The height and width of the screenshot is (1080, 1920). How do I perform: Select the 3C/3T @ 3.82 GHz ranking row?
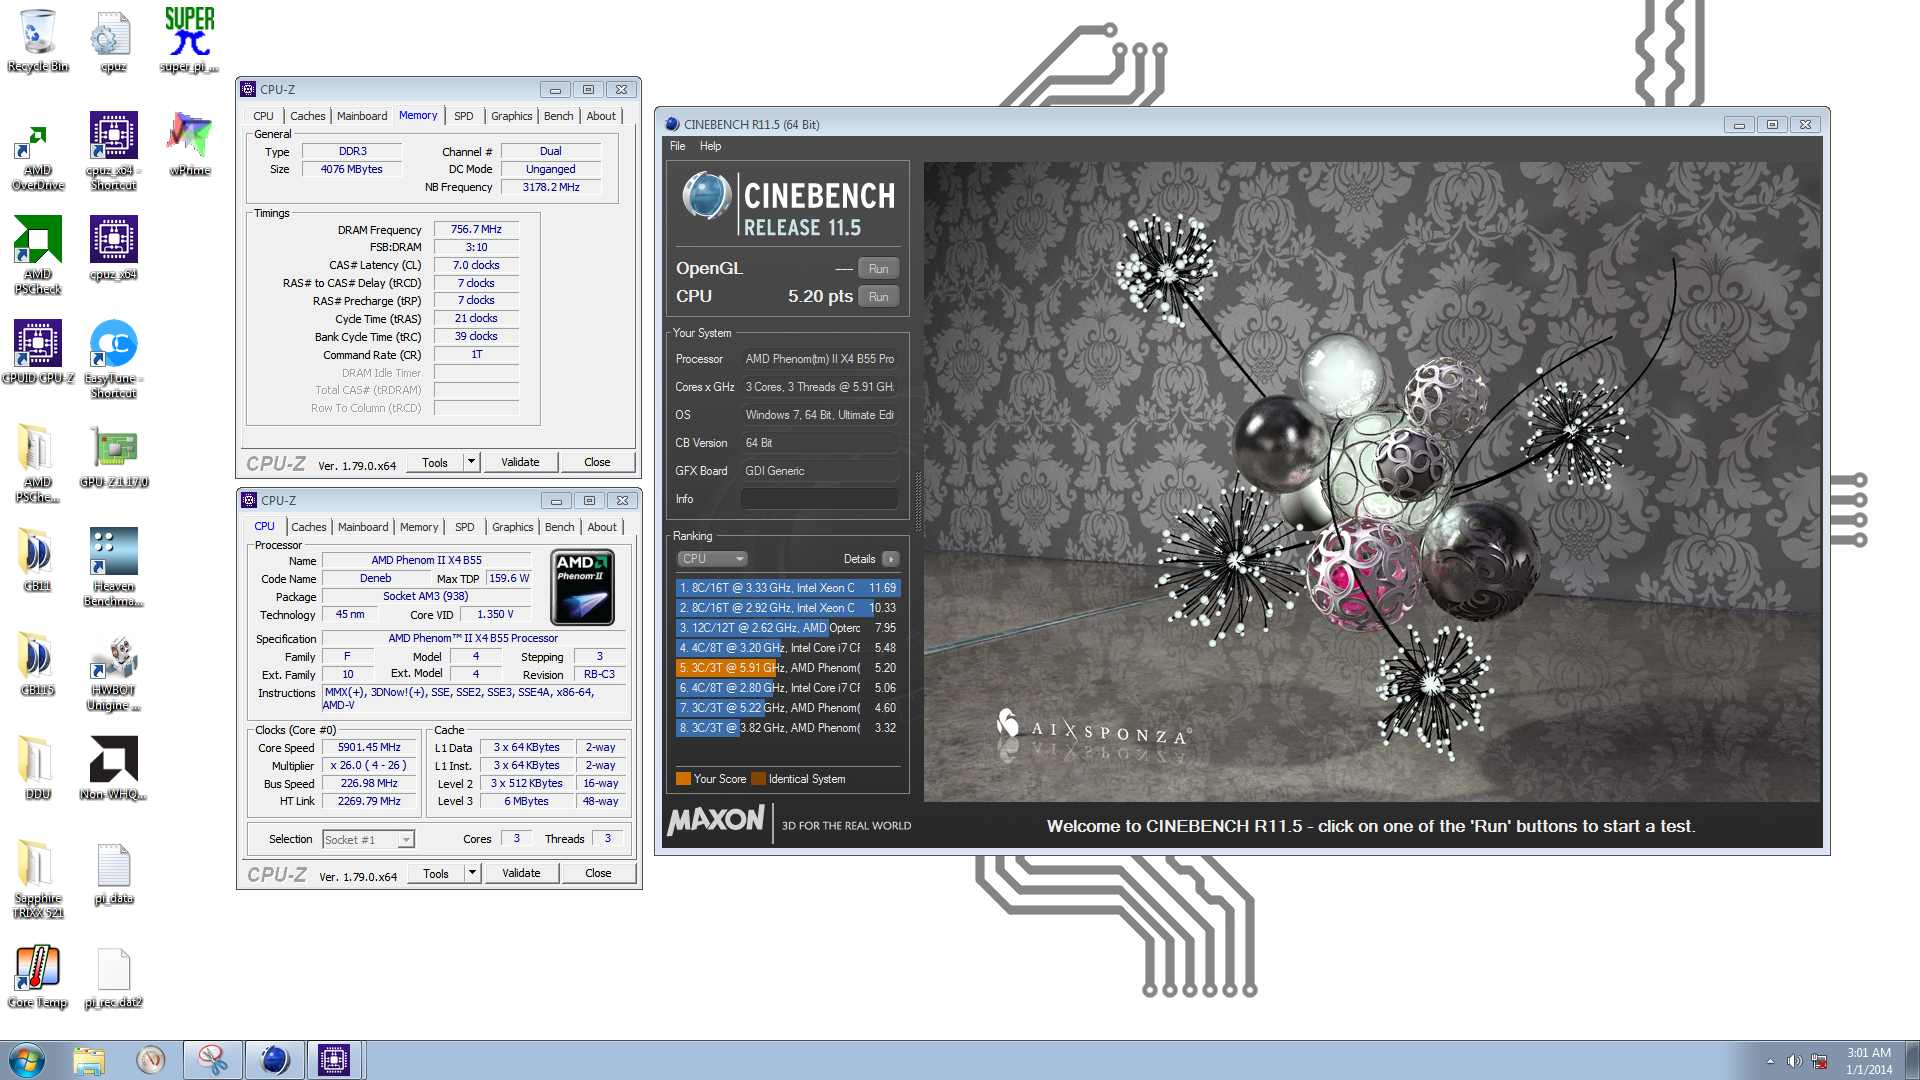tap(788, 728)
